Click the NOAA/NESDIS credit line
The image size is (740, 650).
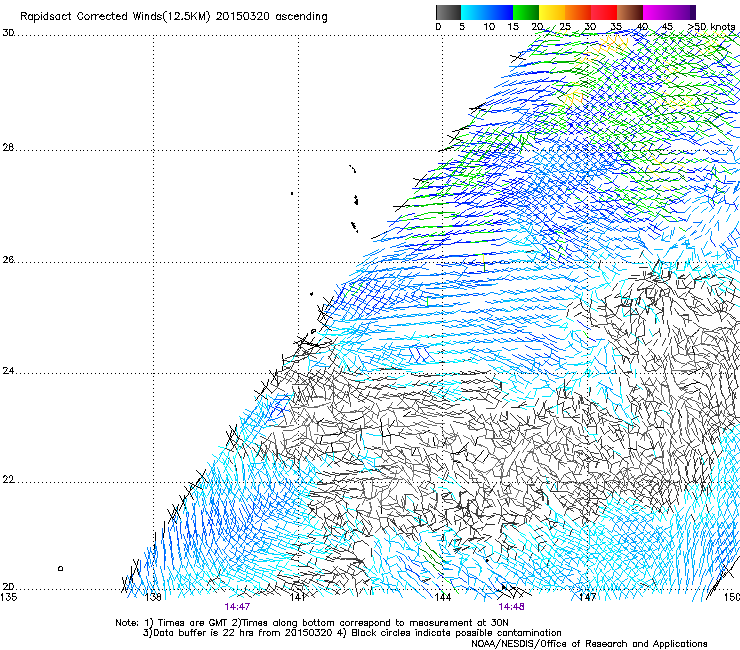[589, 644]
